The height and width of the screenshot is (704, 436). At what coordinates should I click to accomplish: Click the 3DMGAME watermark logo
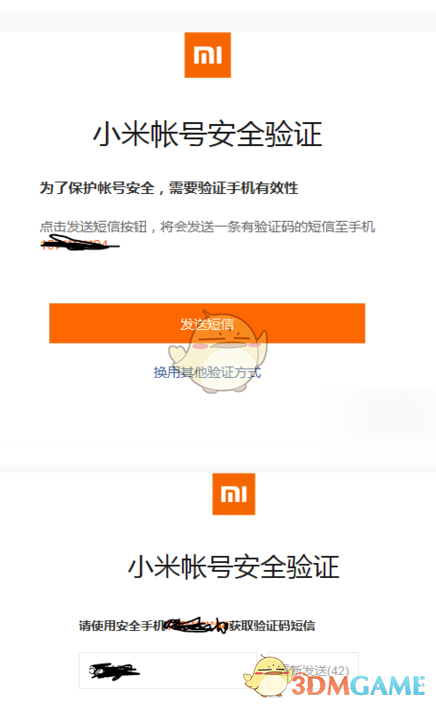[x=357, y=685]
